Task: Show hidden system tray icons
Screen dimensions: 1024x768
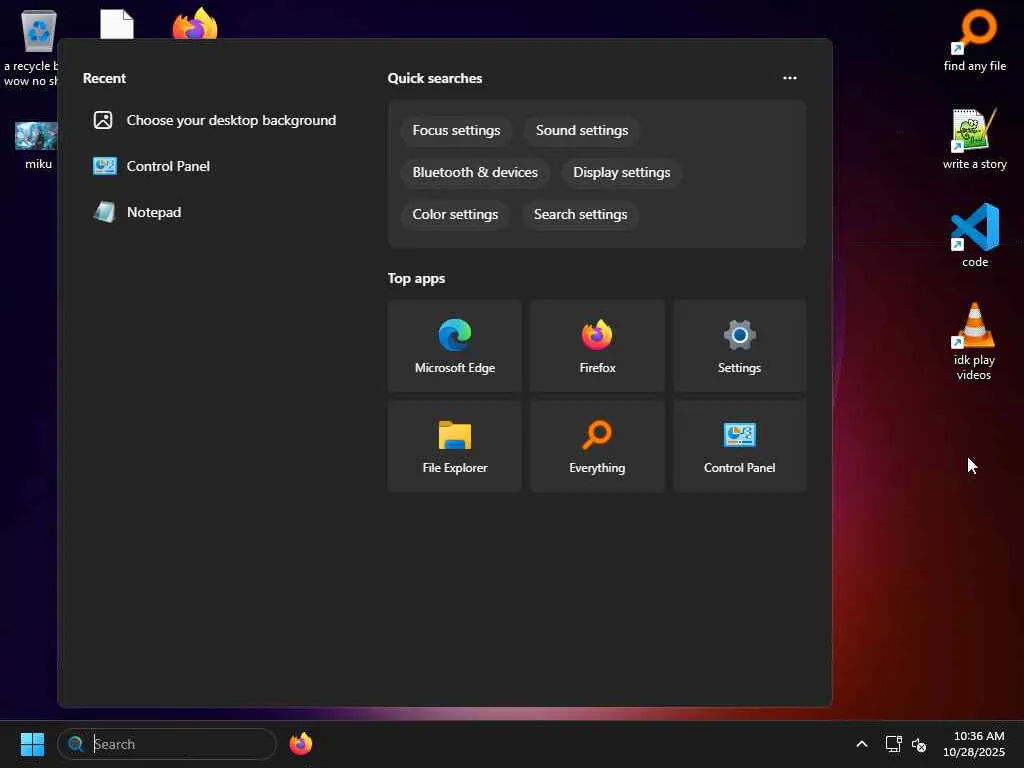Action: click(x=861, y=744)
